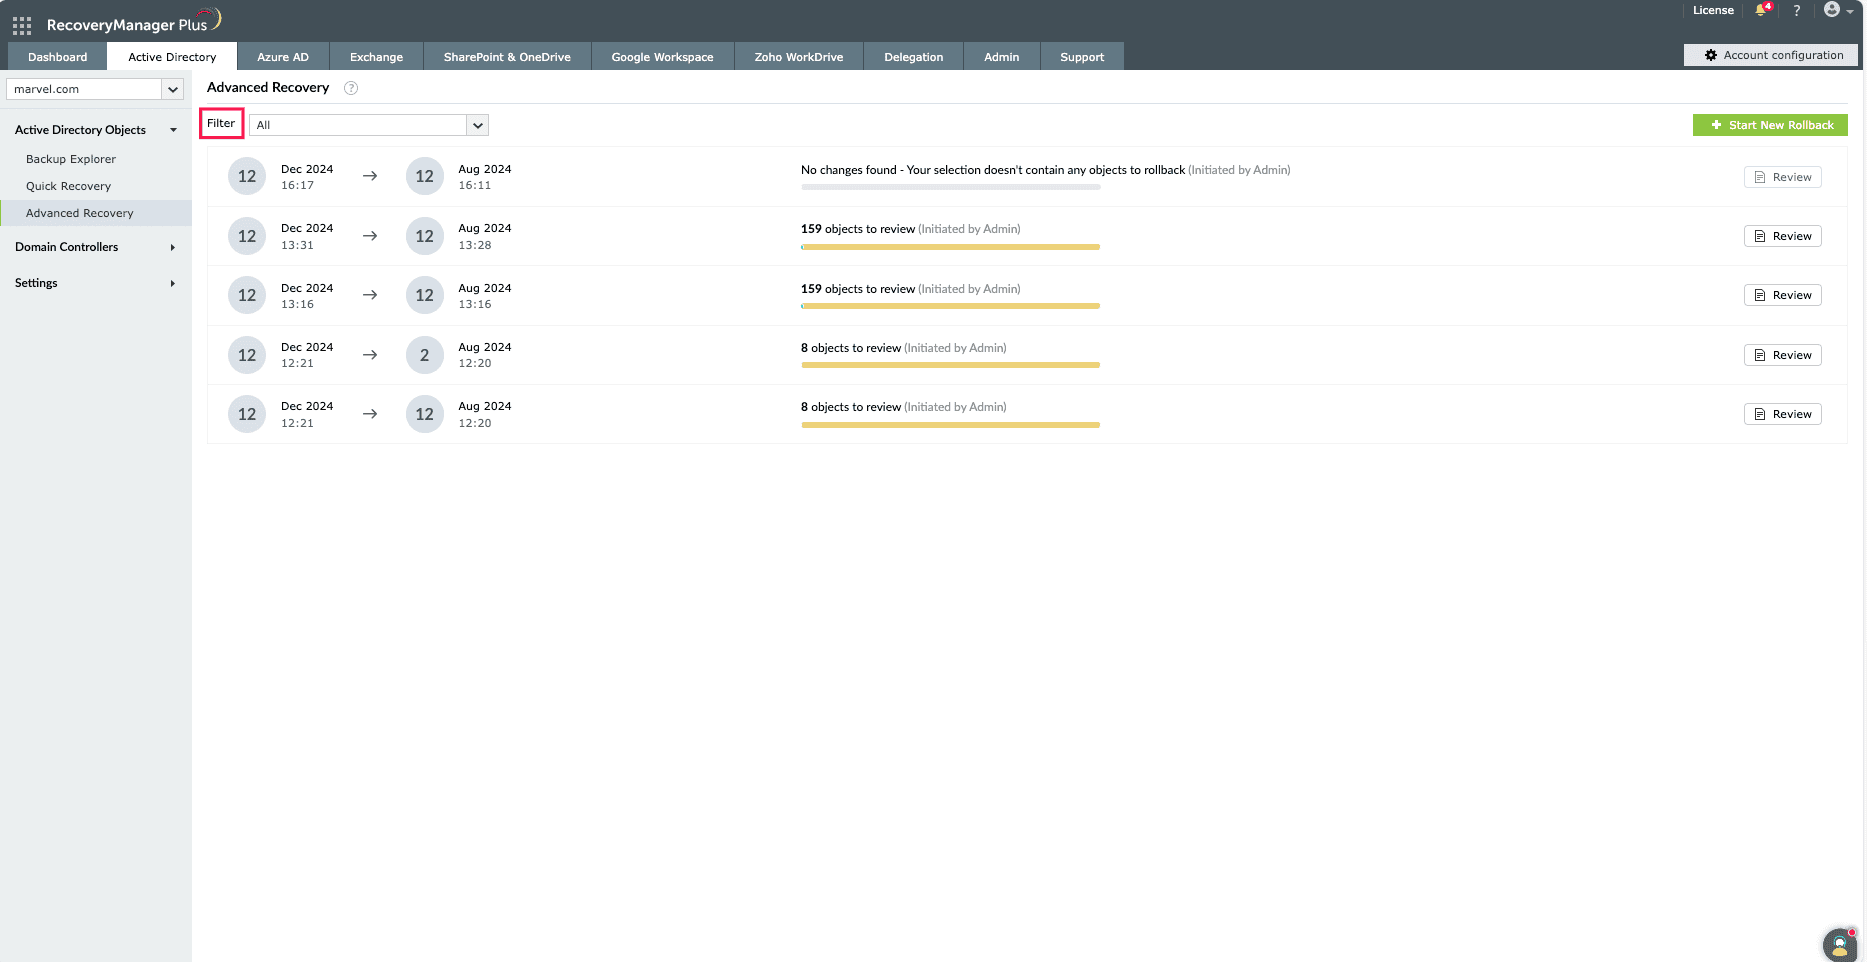The image size is (1867, 962).
Task: Click the Filter label text
Action: 221,124
